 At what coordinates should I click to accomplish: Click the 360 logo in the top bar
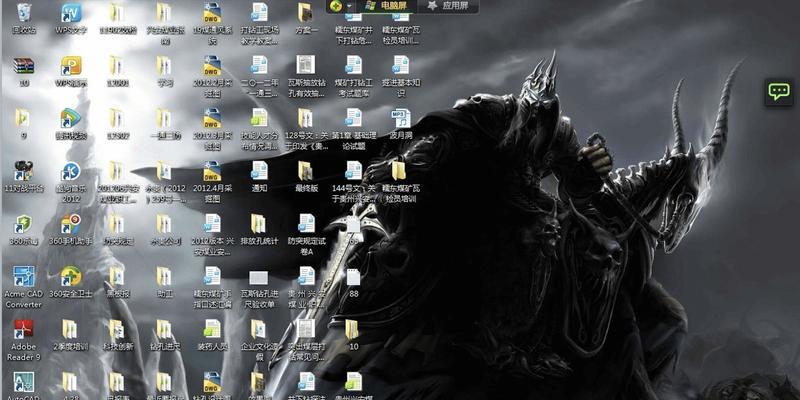[x=335, y=6]
